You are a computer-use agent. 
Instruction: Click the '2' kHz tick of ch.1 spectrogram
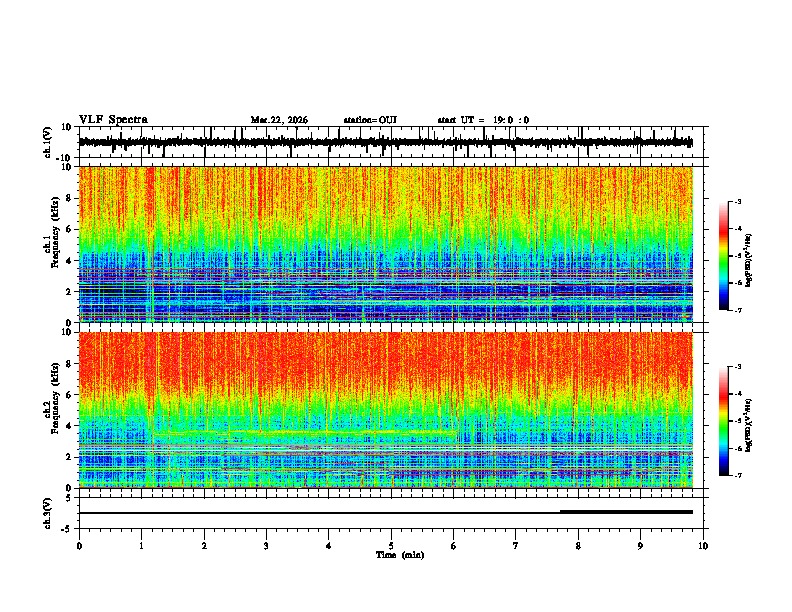tap(69, 291)
